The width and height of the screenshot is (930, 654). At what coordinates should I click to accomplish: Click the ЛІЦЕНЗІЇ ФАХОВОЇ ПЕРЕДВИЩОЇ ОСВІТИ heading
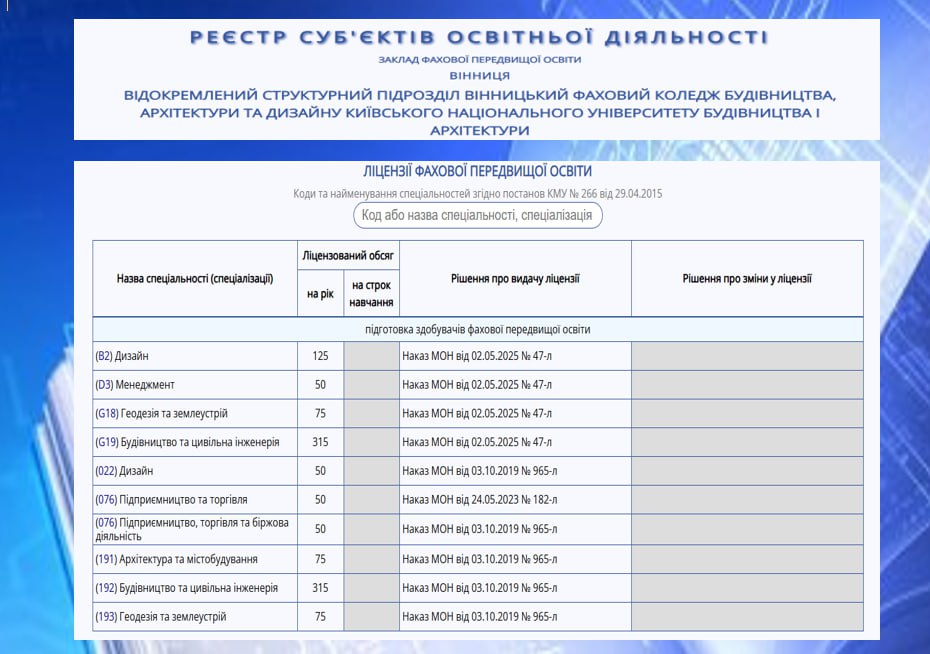[x=477, y=171]
